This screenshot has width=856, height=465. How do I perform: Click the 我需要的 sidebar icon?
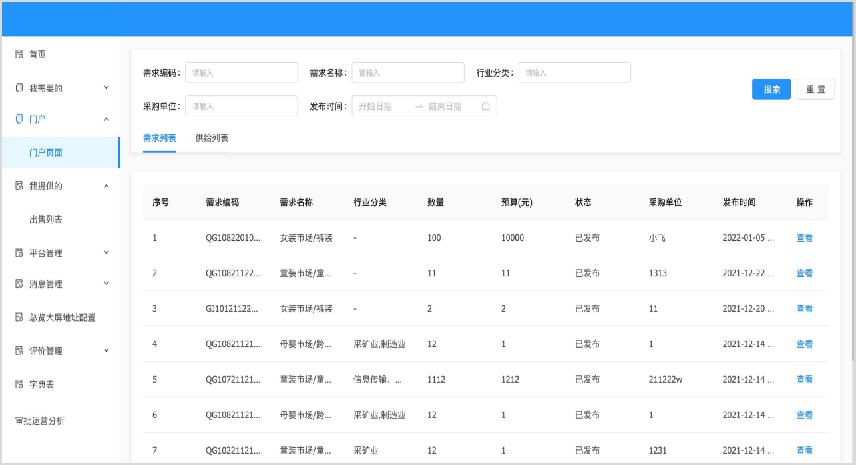pyautogui.click(x=19, y=88)
